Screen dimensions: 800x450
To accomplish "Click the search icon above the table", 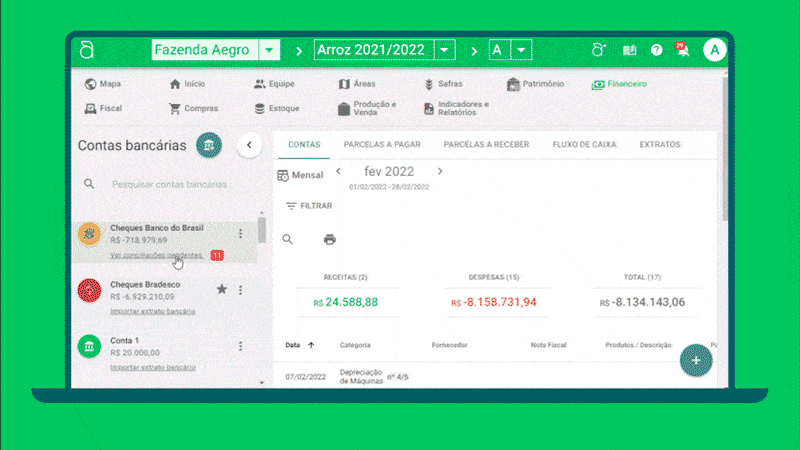I will pos(288,240).
